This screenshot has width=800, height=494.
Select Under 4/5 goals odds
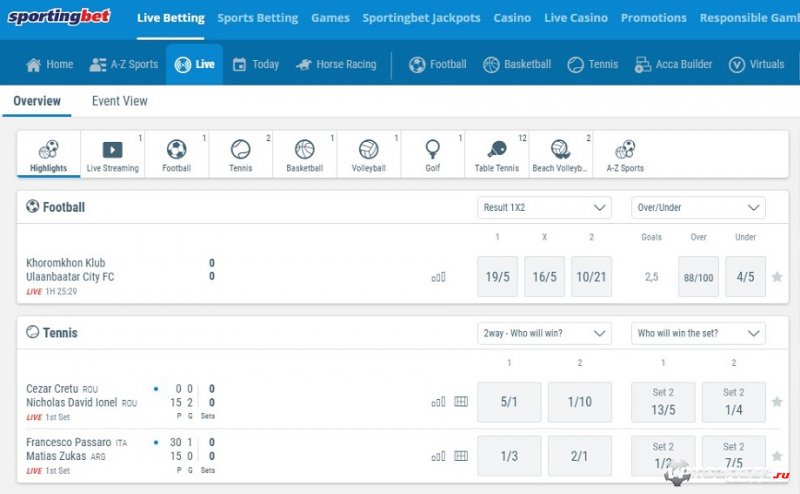tap(745, 277)
